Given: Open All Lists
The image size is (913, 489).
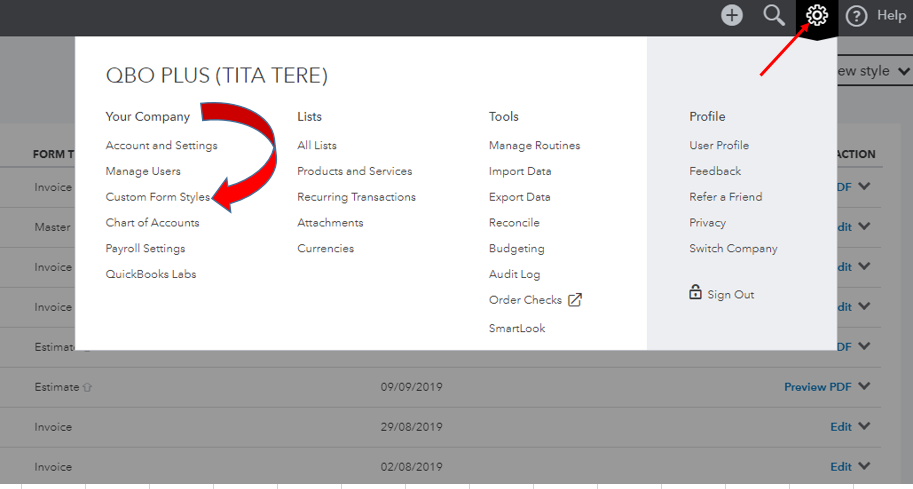Looking at the screenshot, I should pyautogui.click(x=317, y=146).
